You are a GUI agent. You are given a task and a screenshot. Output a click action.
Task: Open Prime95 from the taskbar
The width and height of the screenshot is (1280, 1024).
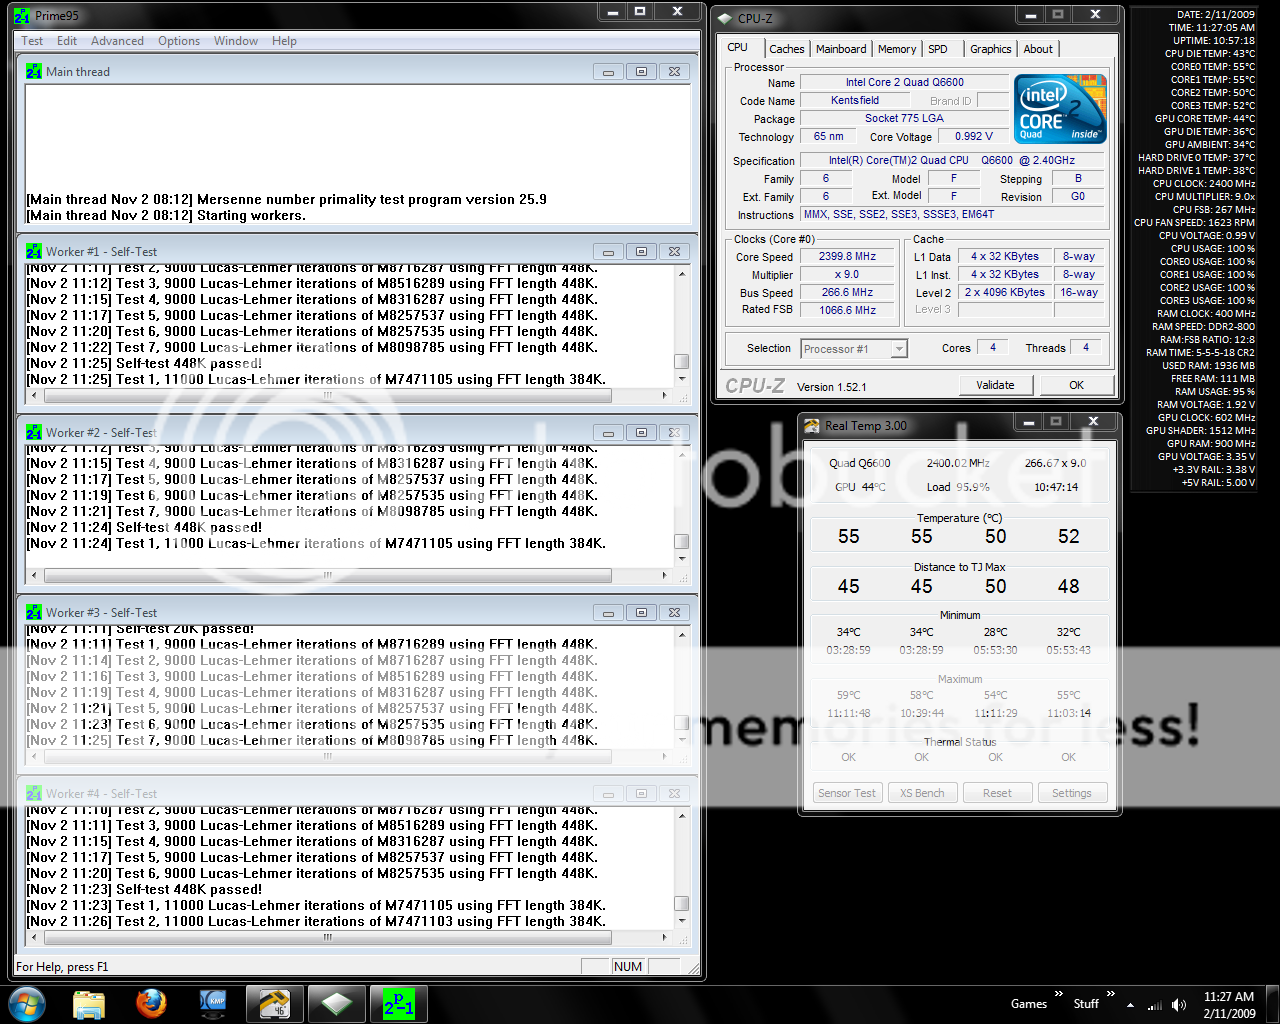397,1003
